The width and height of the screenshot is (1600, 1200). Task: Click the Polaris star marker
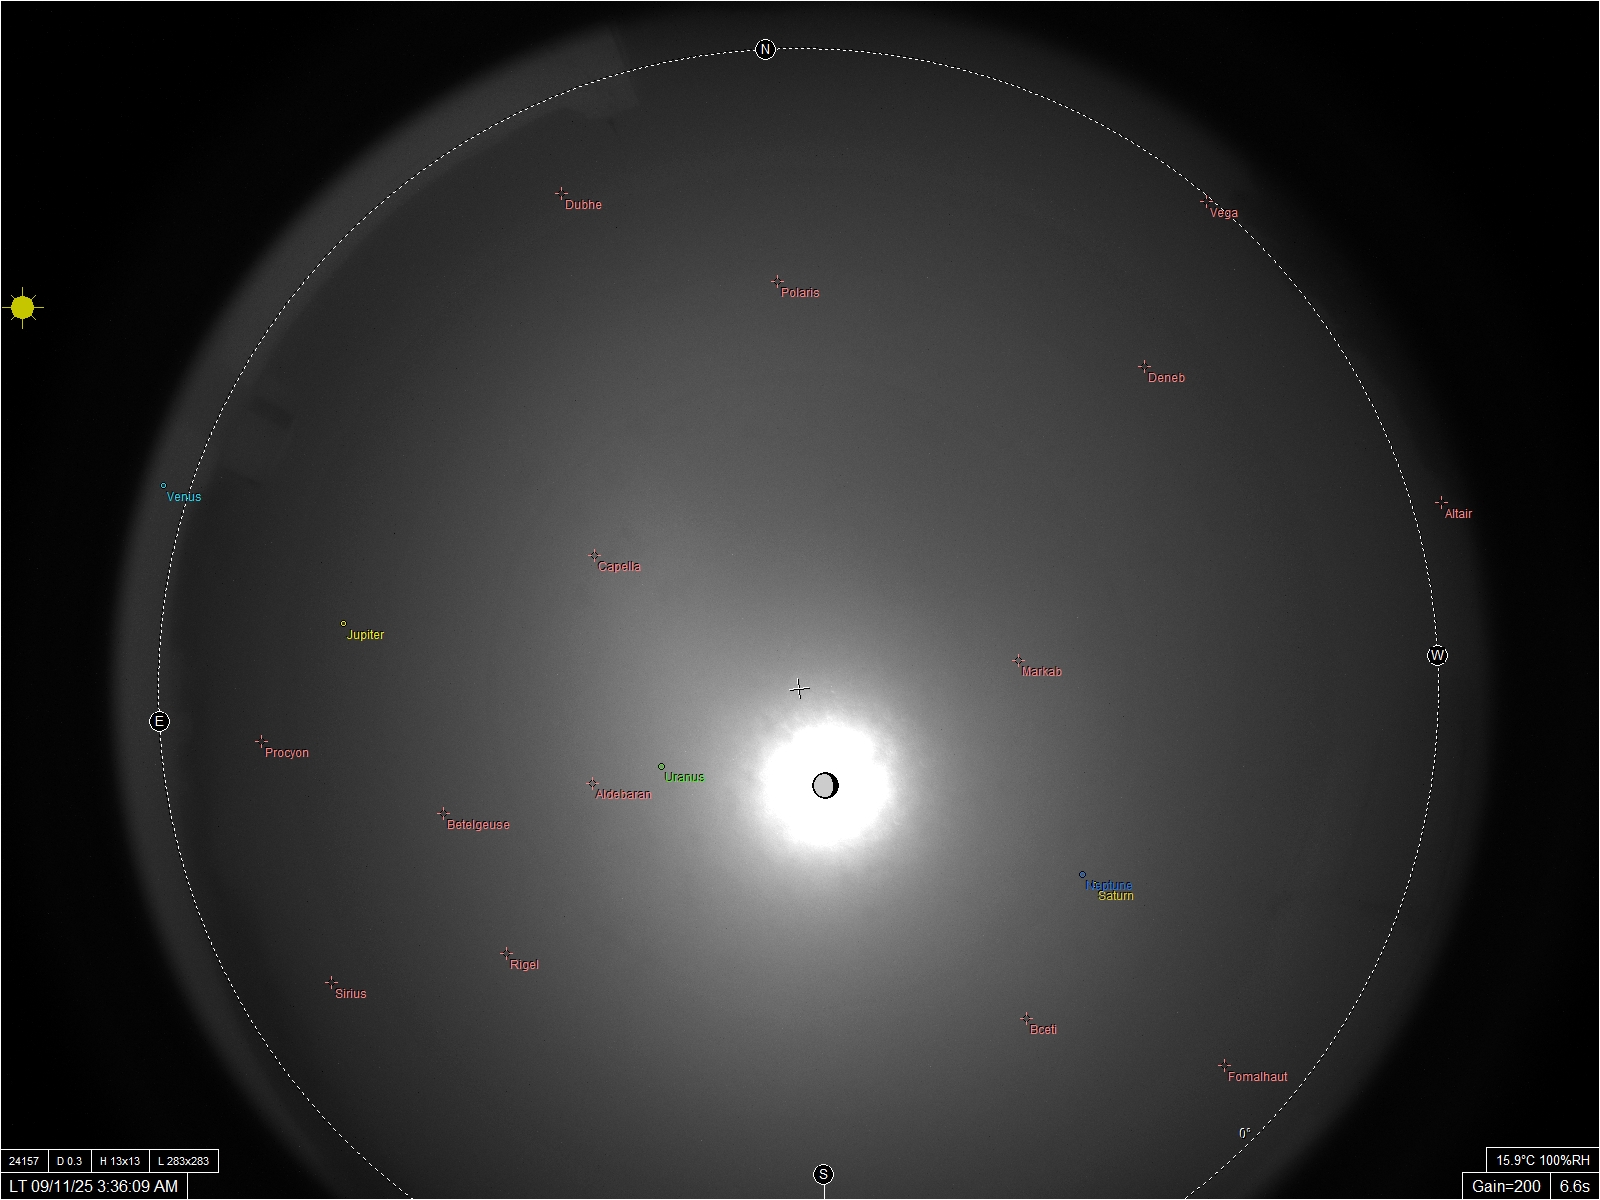[x=777, y=282]
